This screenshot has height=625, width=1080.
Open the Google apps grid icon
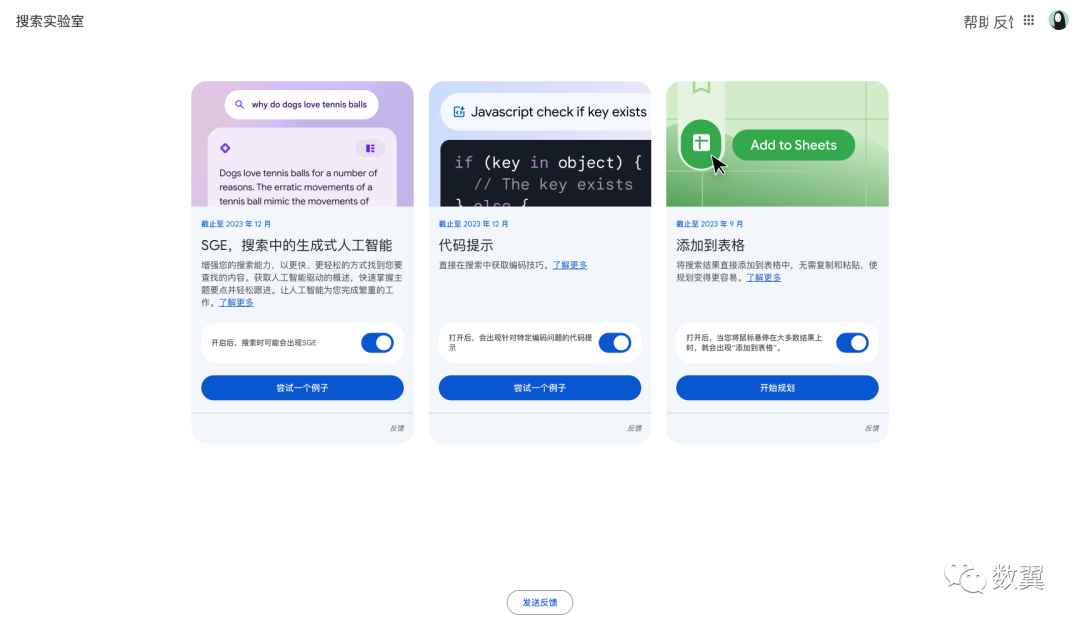(x=1028, y=21)
